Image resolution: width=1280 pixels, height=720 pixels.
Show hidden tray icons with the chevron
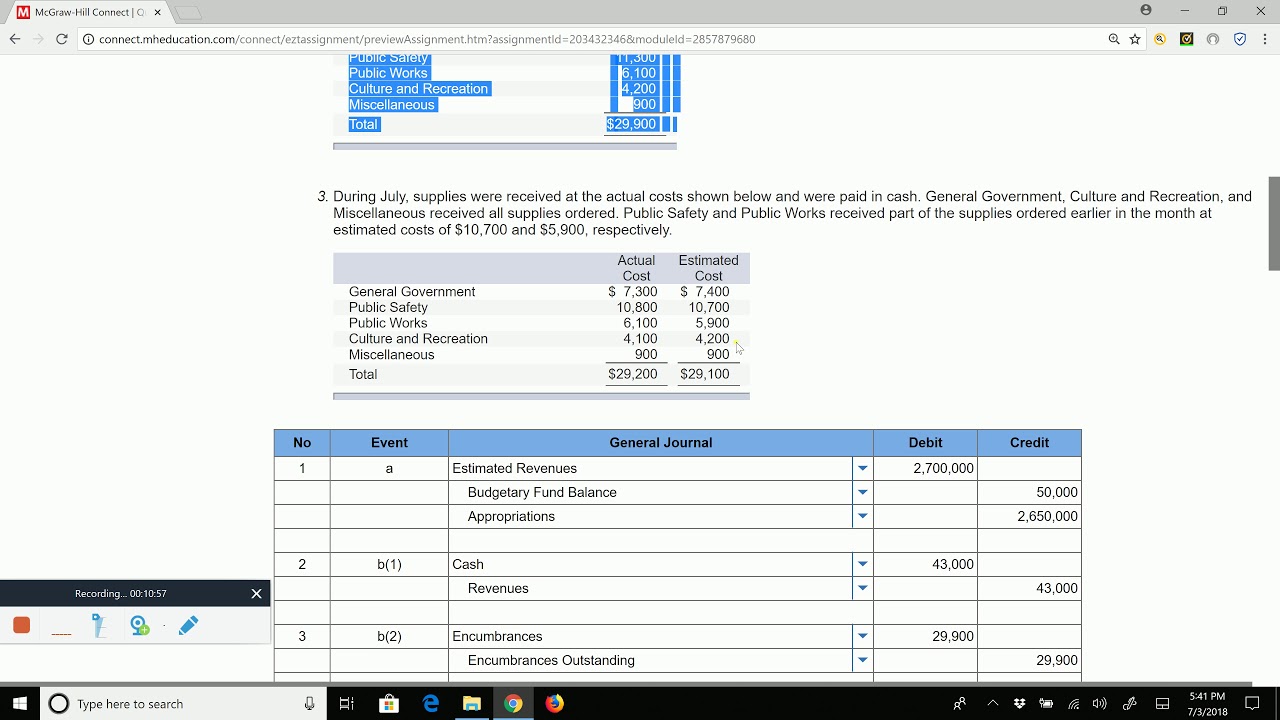click(992, 704)
